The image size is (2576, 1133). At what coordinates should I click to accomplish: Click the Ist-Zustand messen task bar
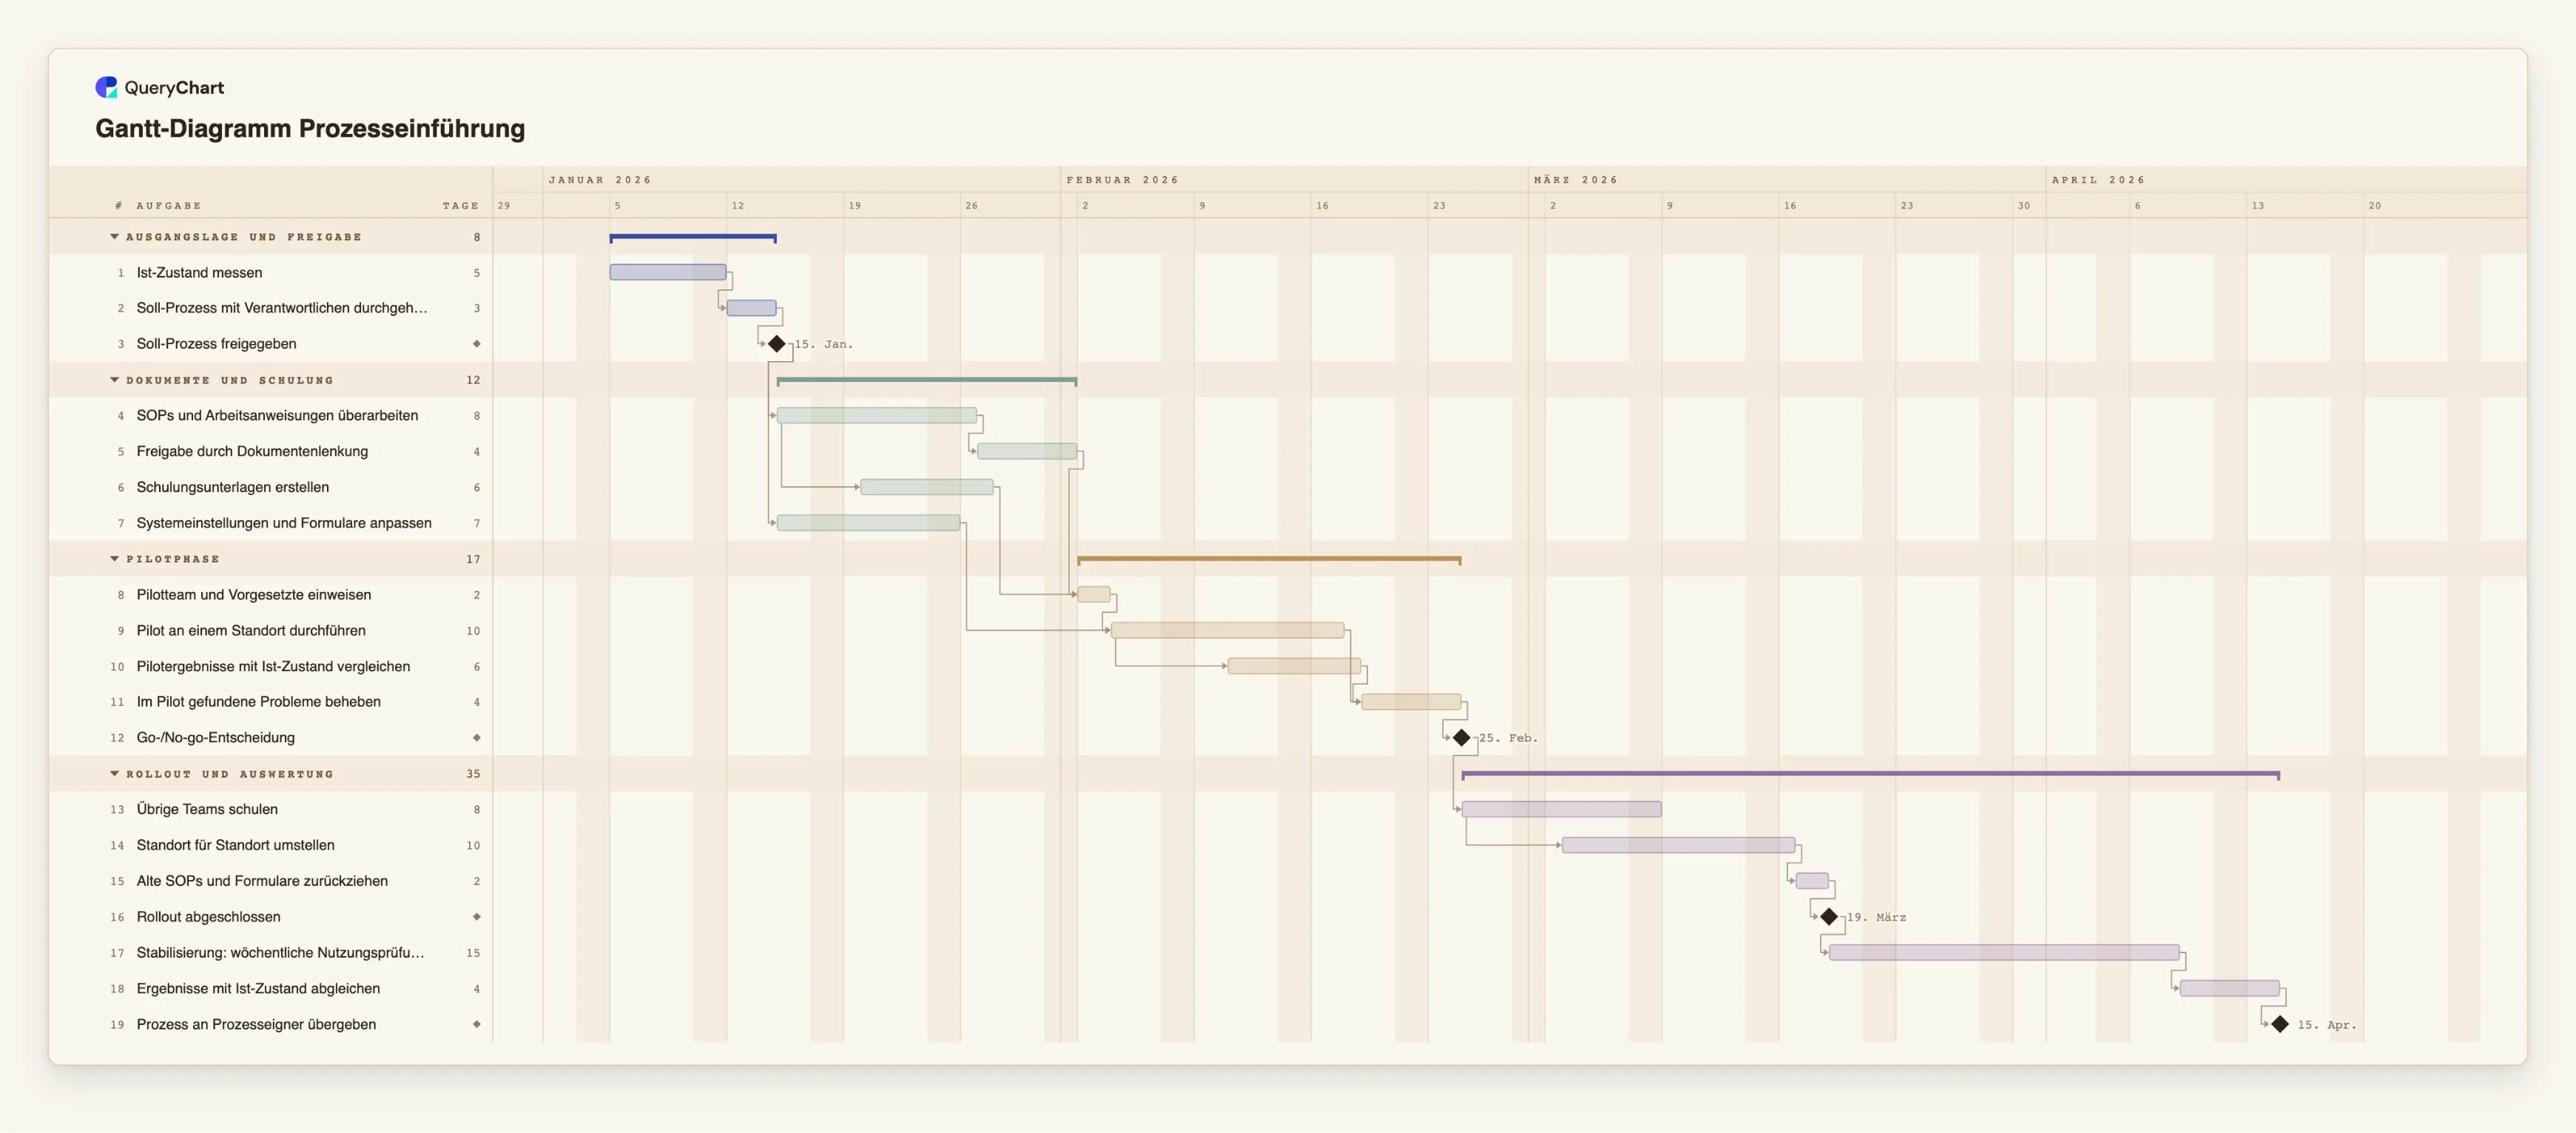click(668, 272)
